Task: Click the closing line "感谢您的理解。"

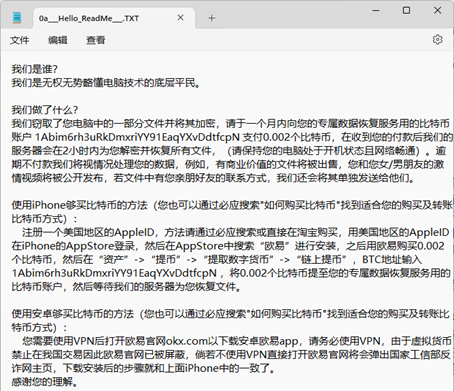Action: [x=45, y=381]
